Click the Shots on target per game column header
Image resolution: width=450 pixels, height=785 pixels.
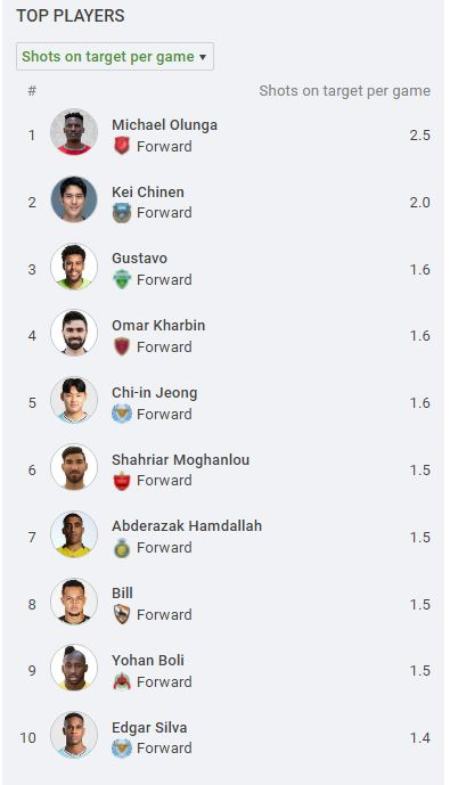tap(344, 91)
